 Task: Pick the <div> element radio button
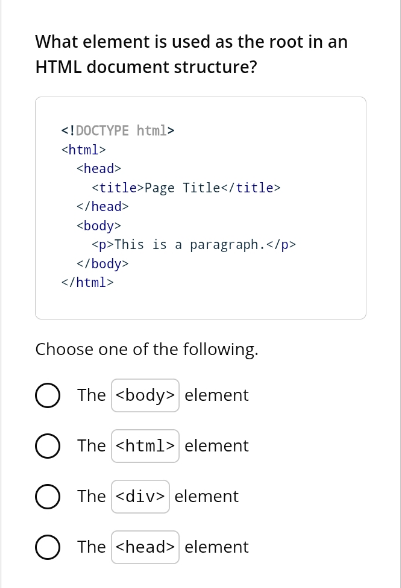coord(48,496)
